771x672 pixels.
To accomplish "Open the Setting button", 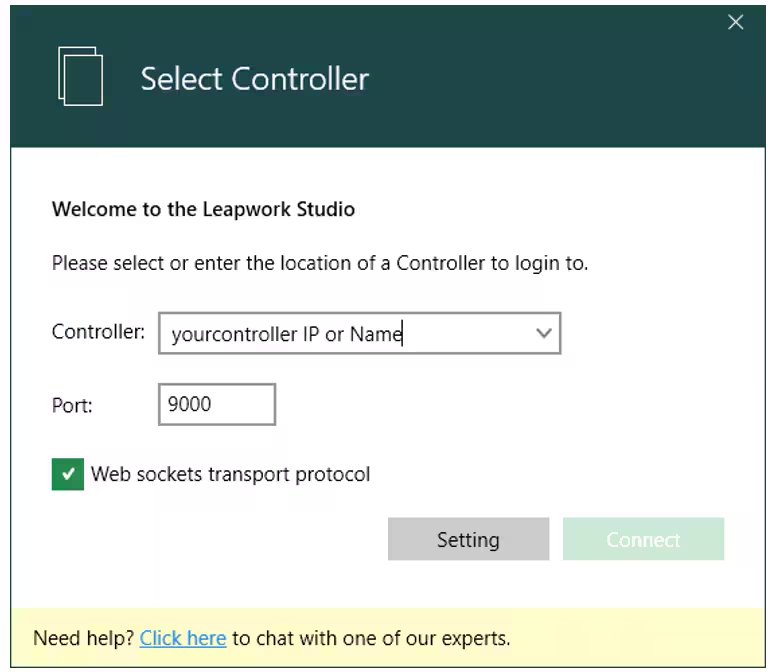I will coord(468,540).
